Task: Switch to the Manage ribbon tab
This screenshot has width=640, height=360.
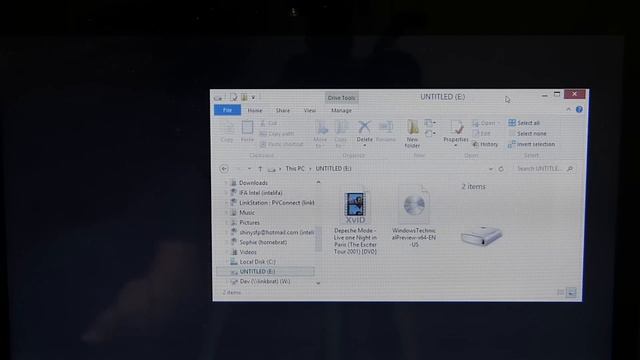Action: (x=341, y=111)
